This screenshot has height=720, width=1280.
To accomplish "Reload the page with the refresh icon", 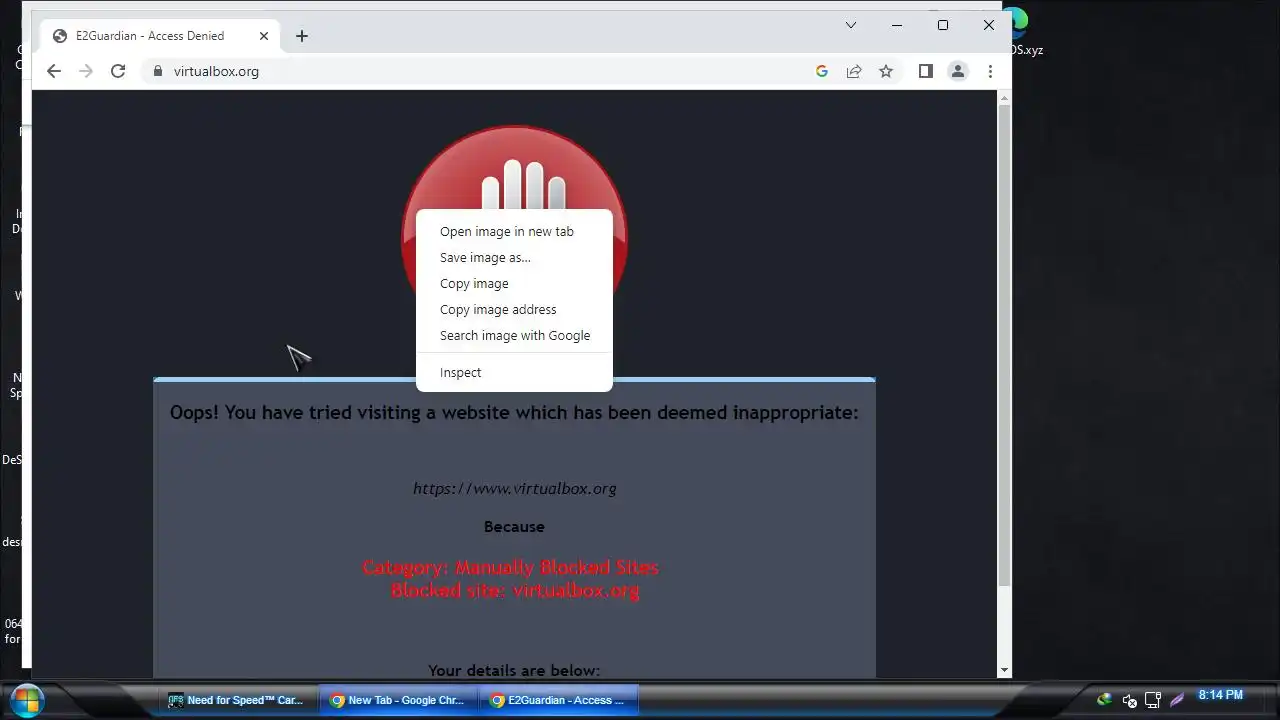I will tap(118, 71).
